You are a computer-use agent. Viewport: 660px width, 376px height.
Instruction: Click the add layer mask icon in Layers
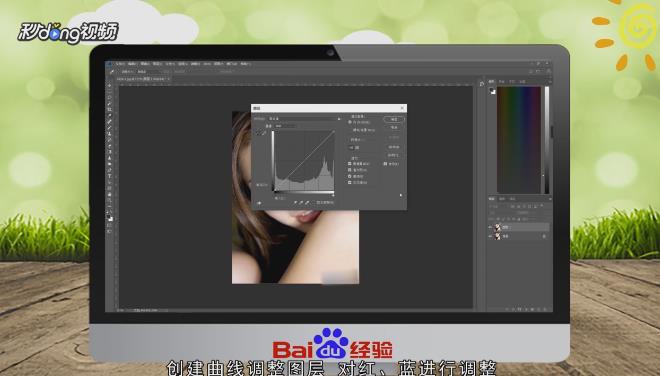[519, 309]
